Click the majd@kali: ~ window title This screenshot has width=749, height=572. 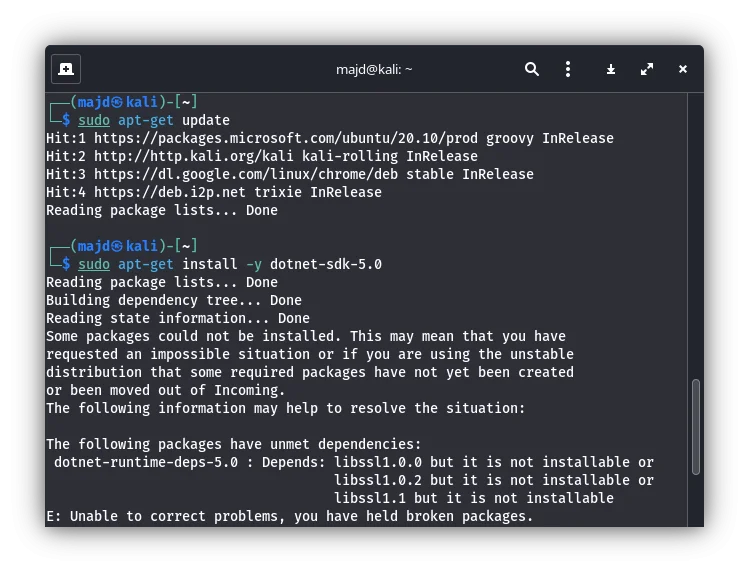[x=374, y=70]
